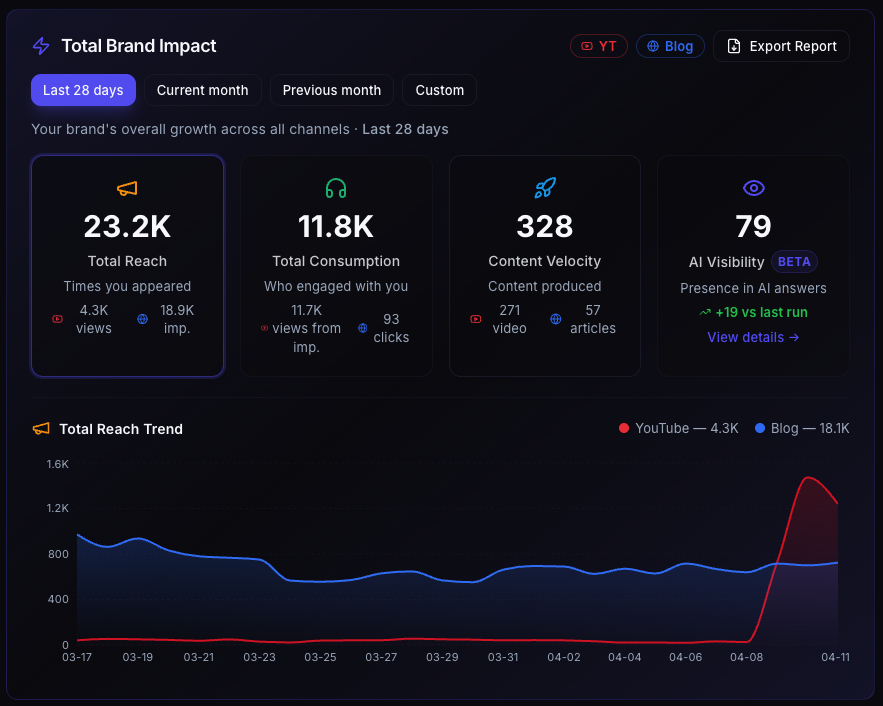Toggle the YT channel filter
Image resolution: width=883 pixels, height=706 pixels.
(x=598, y=45)
